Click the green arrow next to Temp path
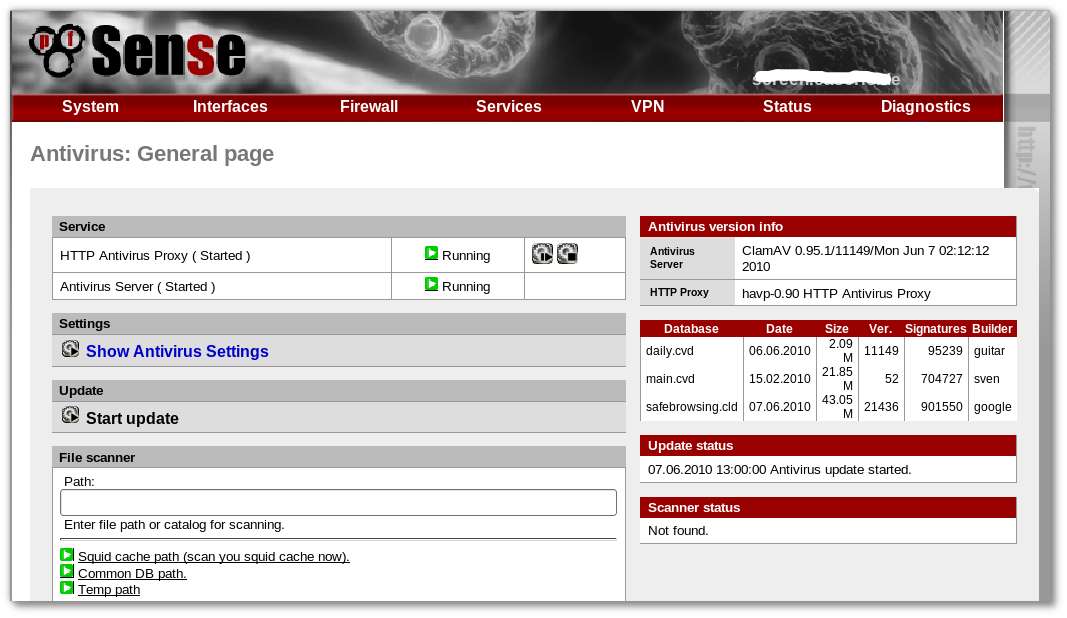The width and height of the screenshot is (1067, 618). 67,587
